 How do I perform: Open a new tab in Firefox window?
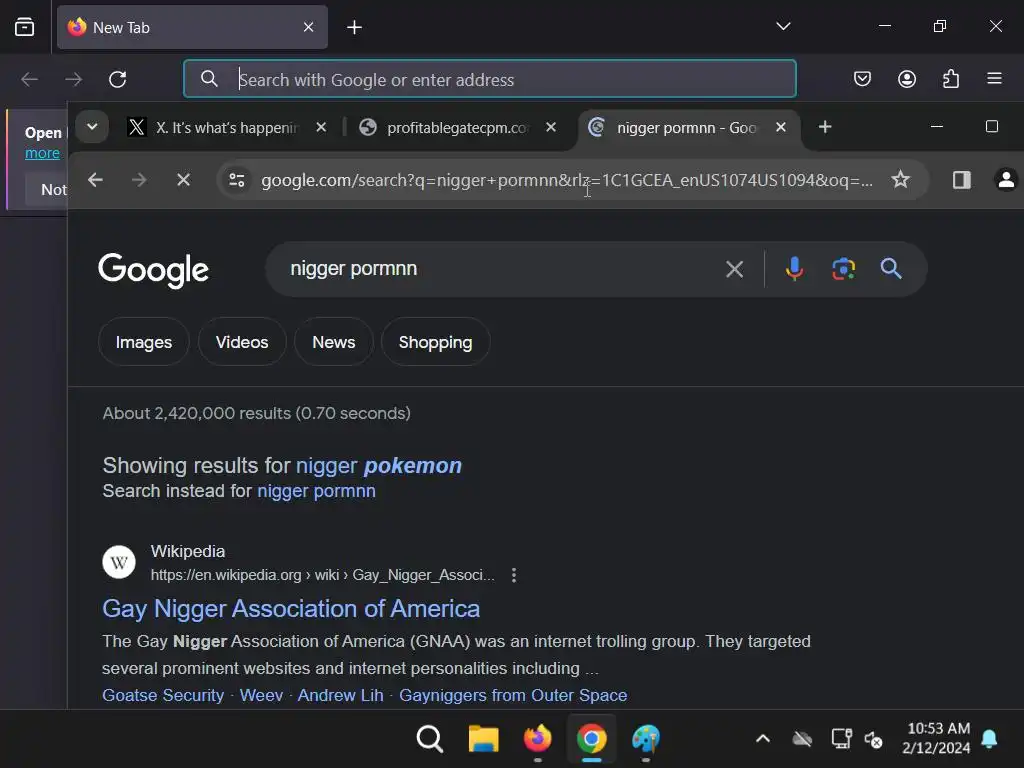354,27
